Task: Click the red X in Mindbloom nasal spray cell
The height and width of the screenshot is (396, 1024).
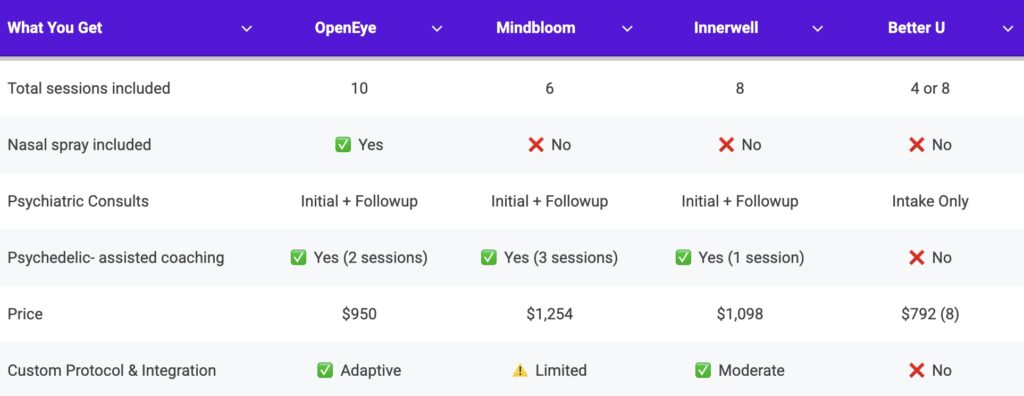Action: coord(536,144)
